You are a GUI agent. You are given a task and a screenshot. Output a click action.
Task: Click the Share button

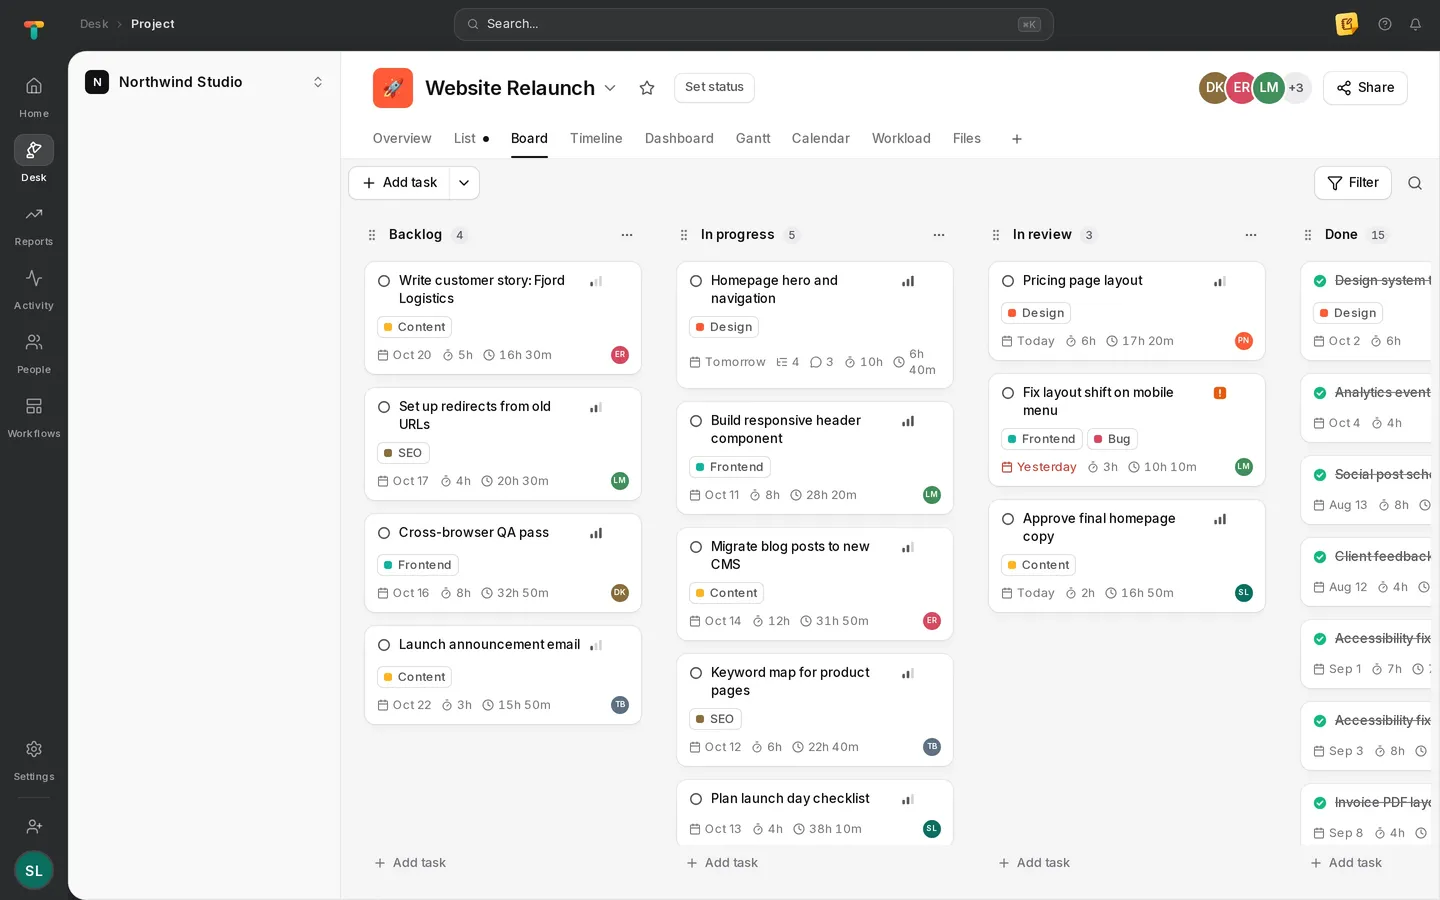(x=1365, y=88)
